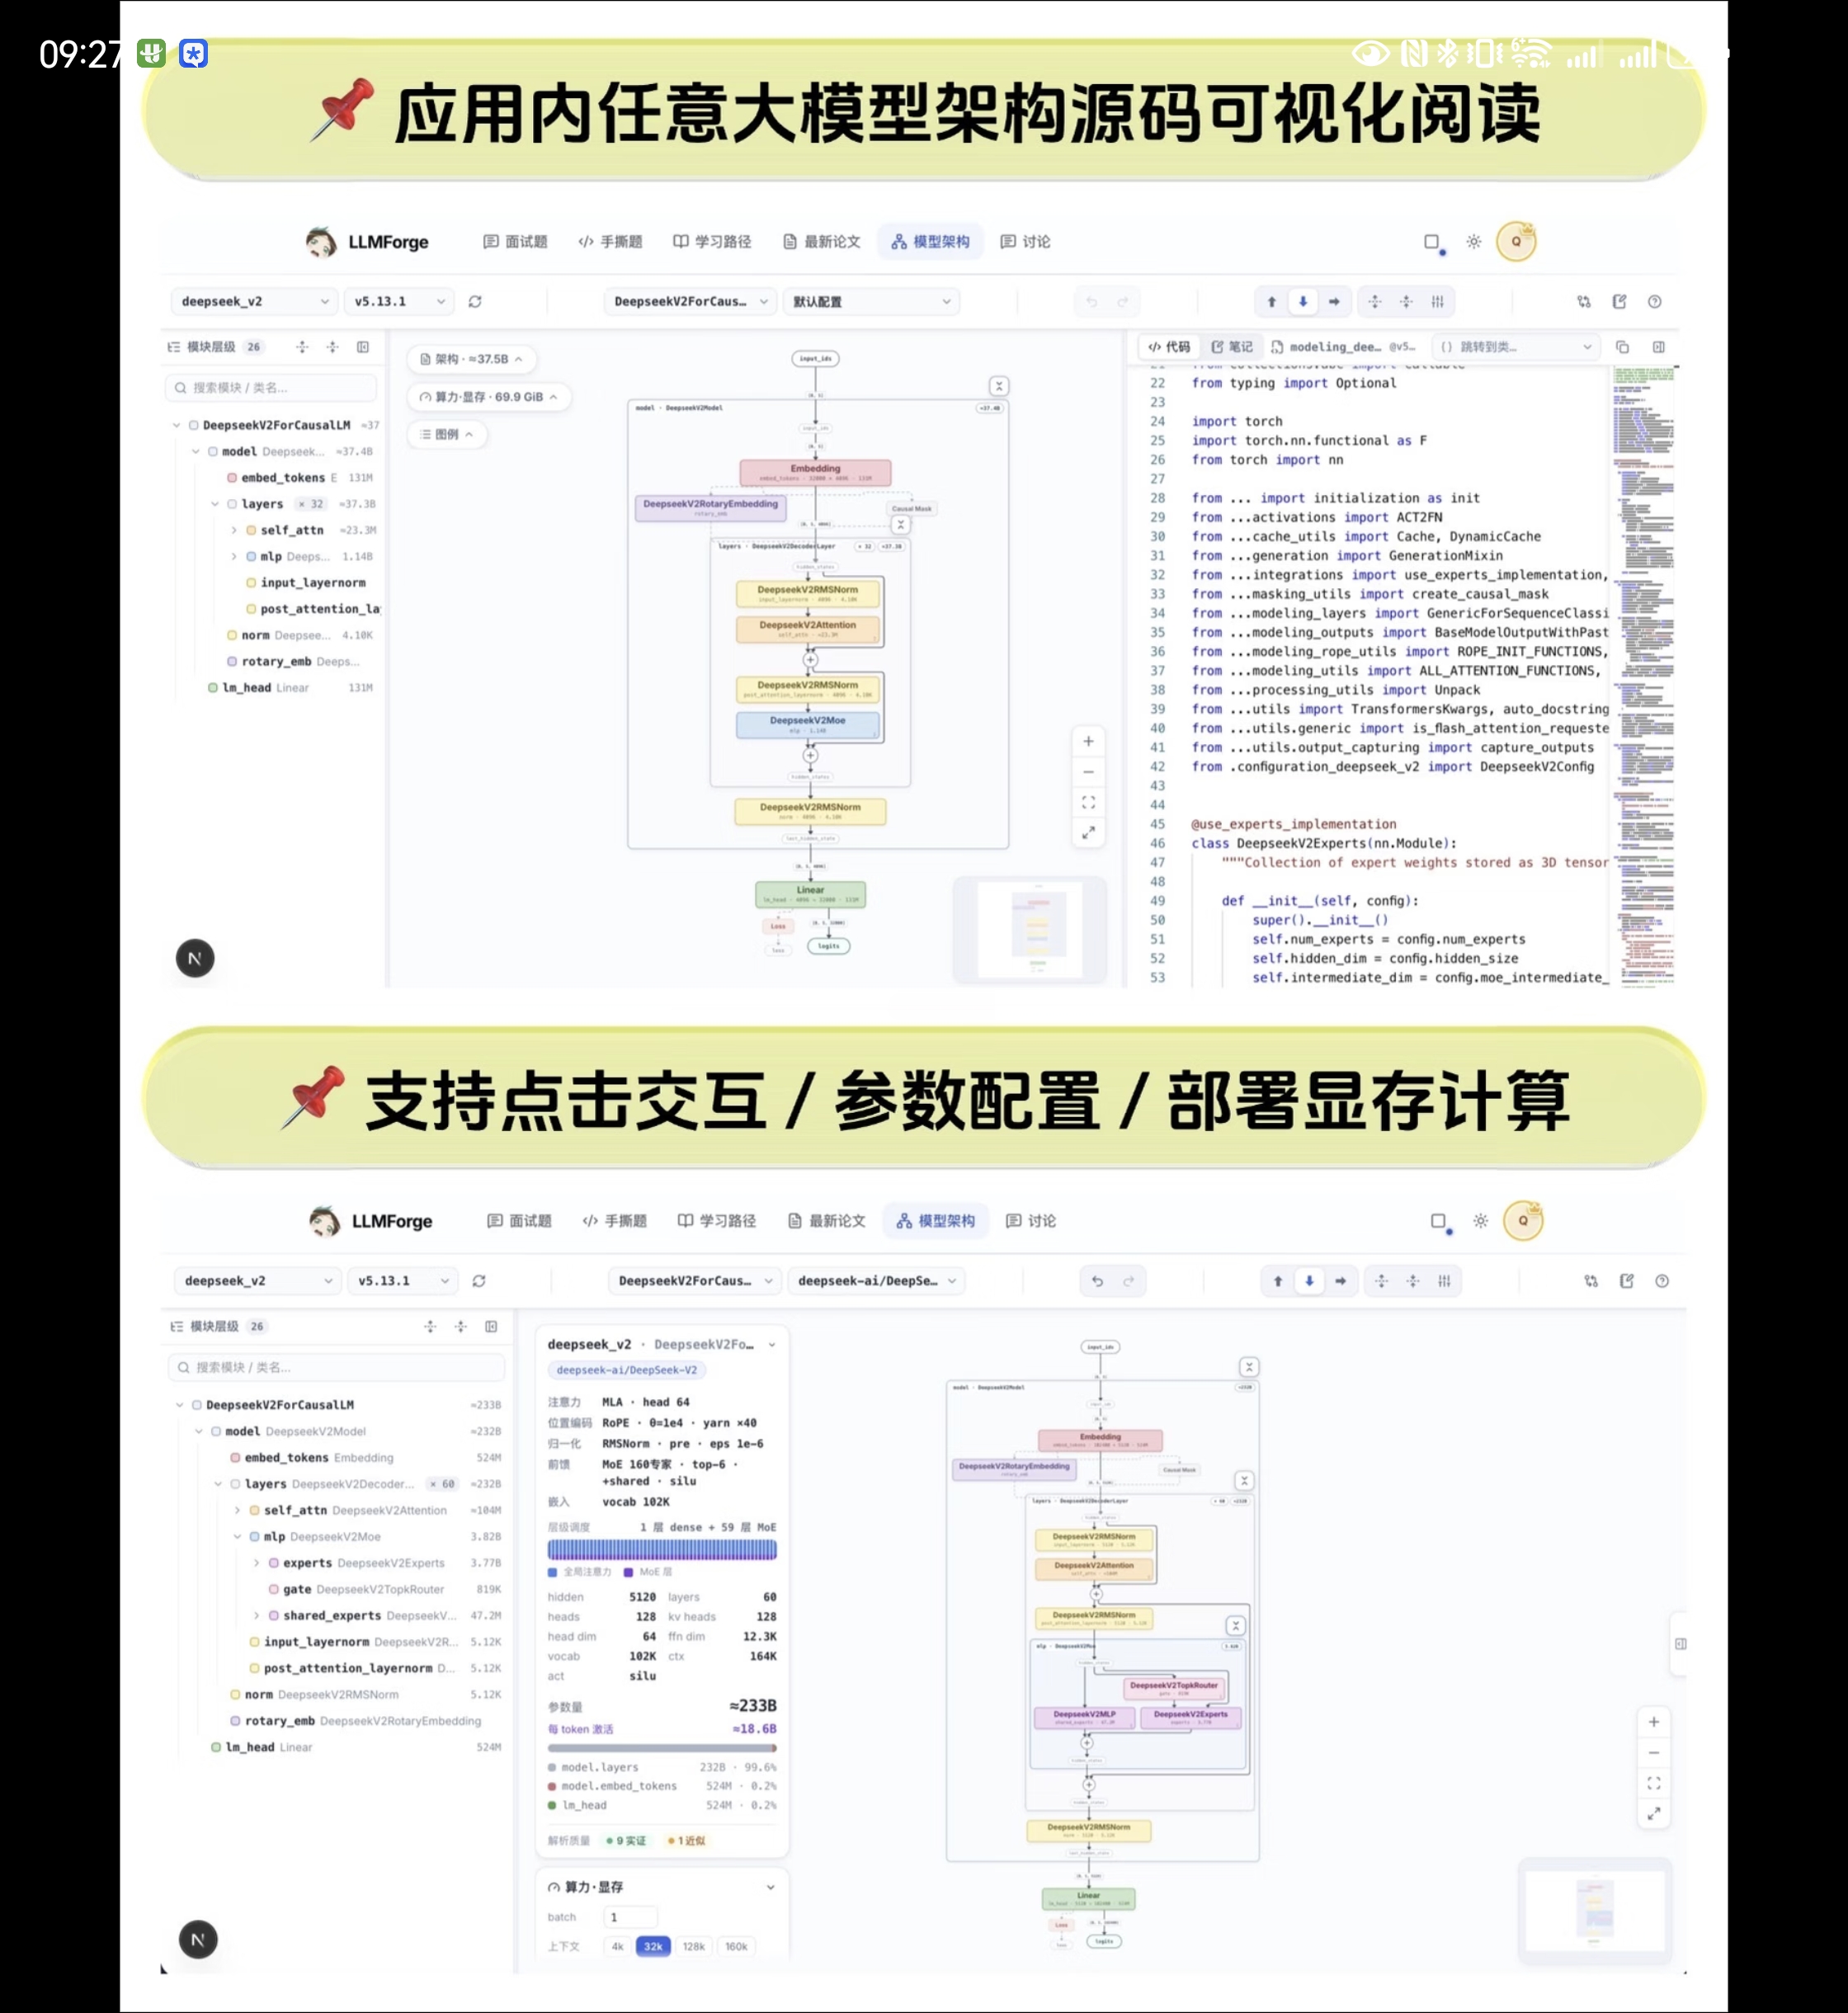1848x2013 pixels.
Task: Open the 面试题 tab in the top screenshot
Action: tap(516, 241)
